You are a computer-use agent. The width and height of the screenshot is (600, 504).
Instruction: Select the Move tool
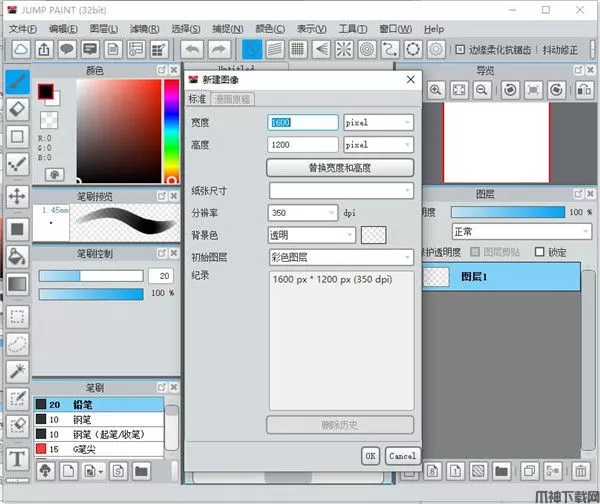tap(17, 196)
